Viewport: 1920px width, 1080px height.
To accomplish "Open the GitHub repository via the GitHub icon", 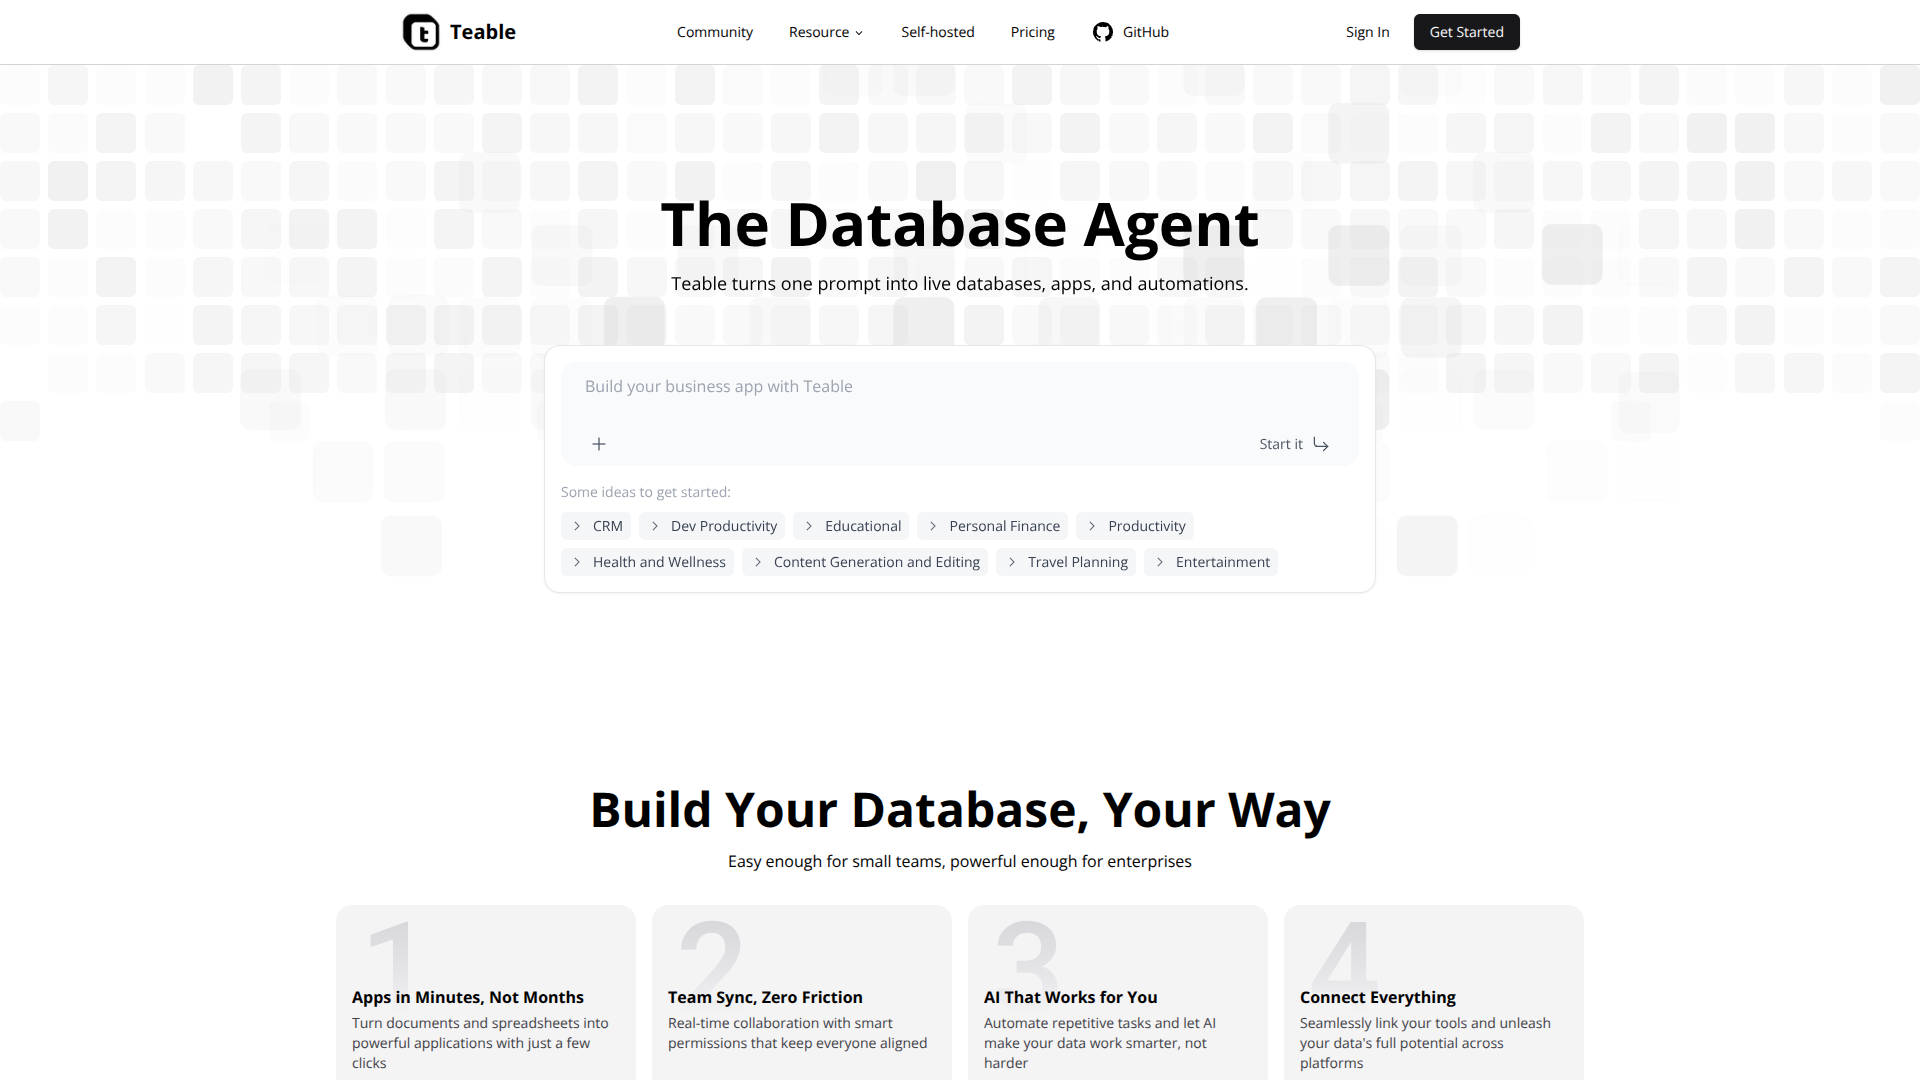I will click(x=1102, y=31).
